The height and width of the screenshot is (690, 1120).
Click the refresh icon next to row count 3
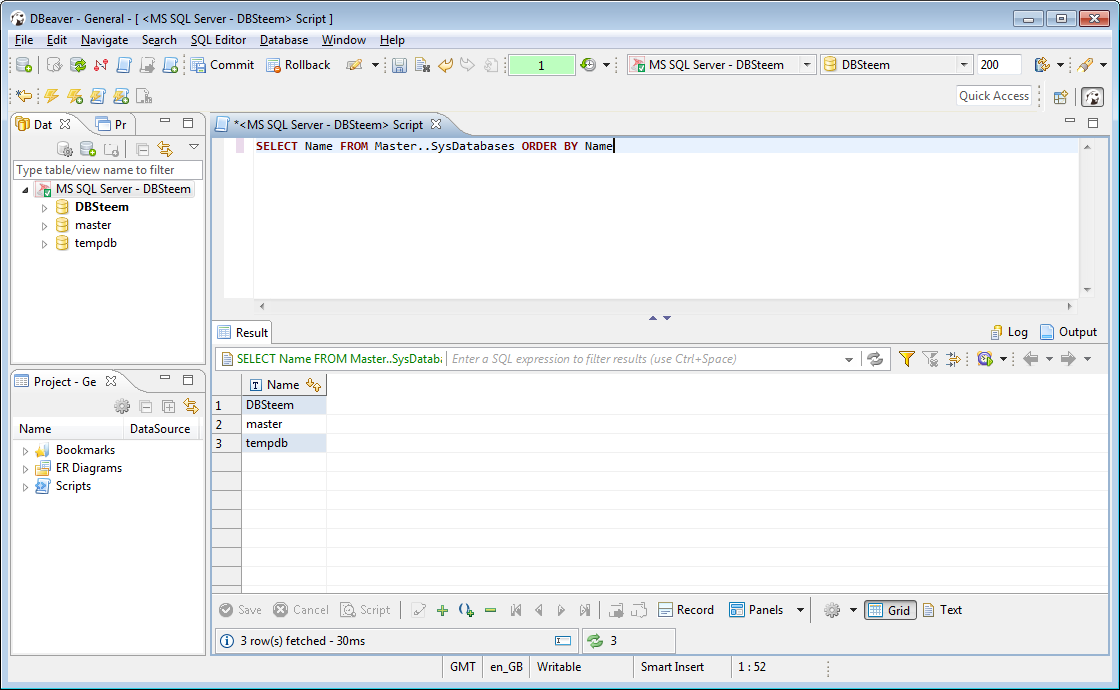[x=595, y=641]
